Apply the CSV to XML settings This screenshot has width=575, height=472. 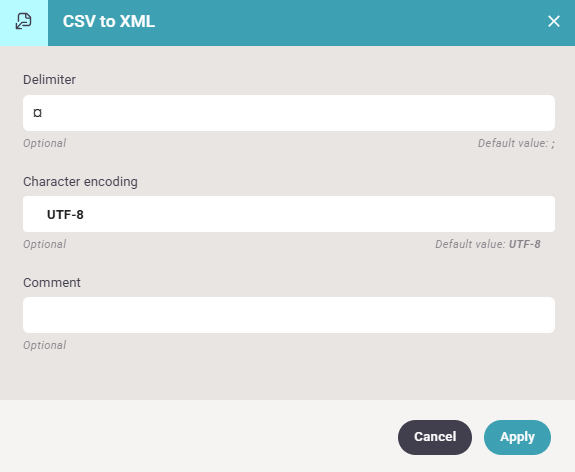coord(517,437)
